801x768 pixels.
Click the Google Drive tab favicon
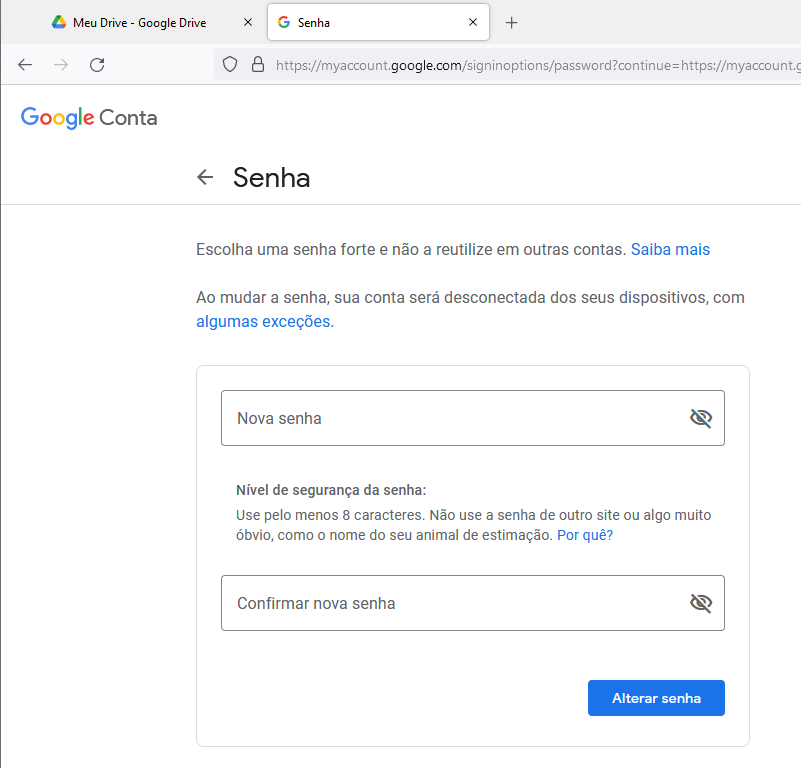click(x=59, y=22)
